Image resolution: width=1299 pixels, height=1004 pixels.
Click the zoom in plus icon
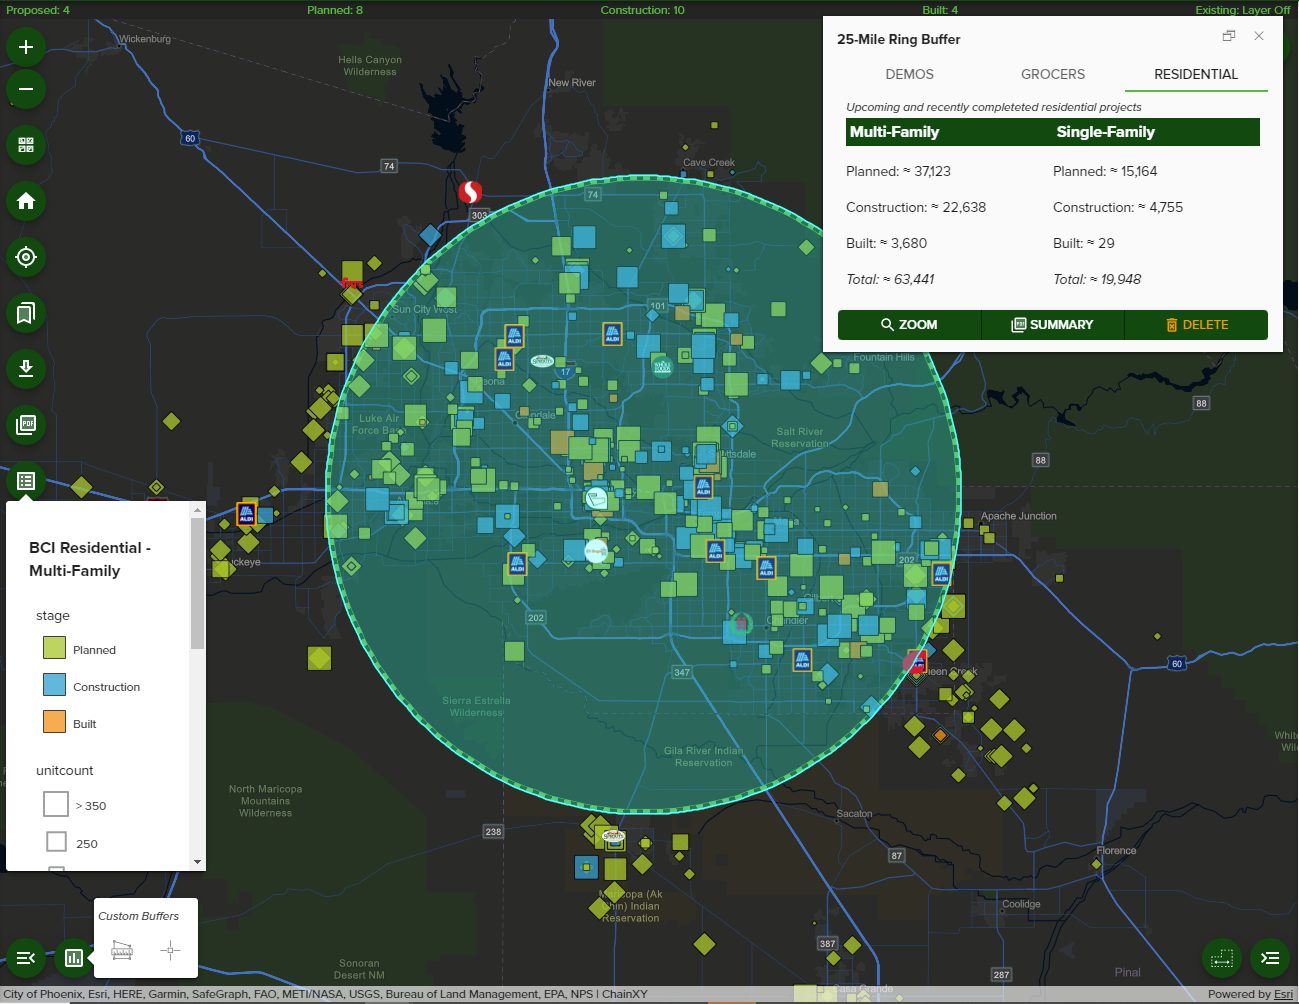(x=25, y=46)
